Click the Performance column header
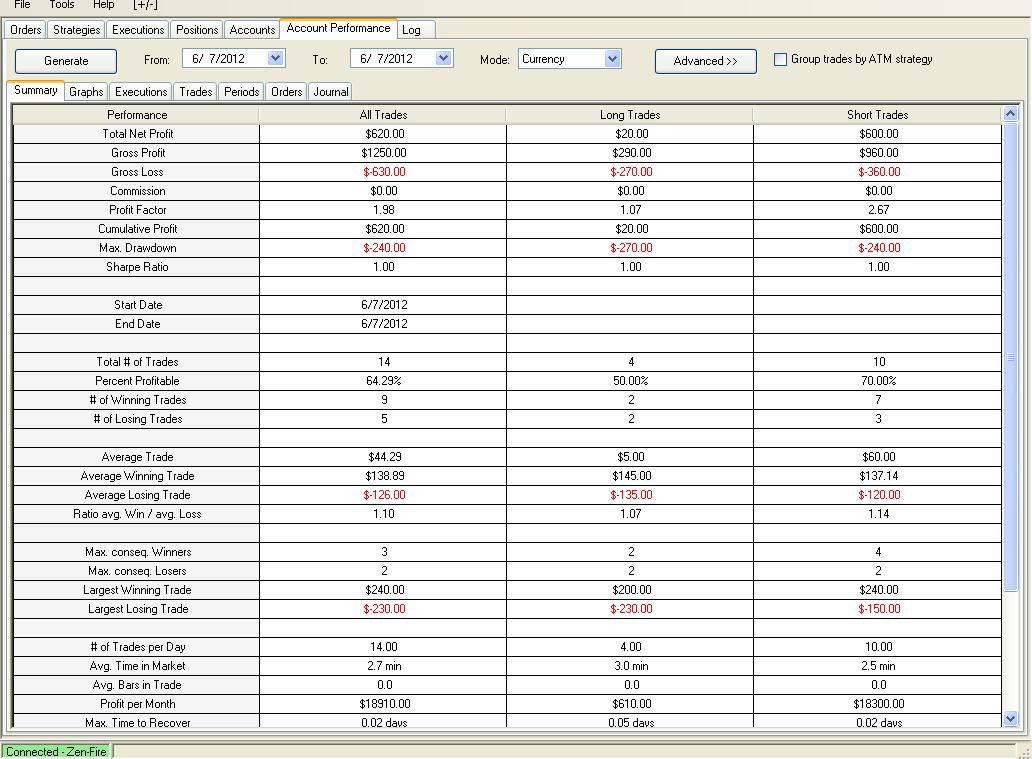Viewport: 1032px width, 759px height. [137, 115]
